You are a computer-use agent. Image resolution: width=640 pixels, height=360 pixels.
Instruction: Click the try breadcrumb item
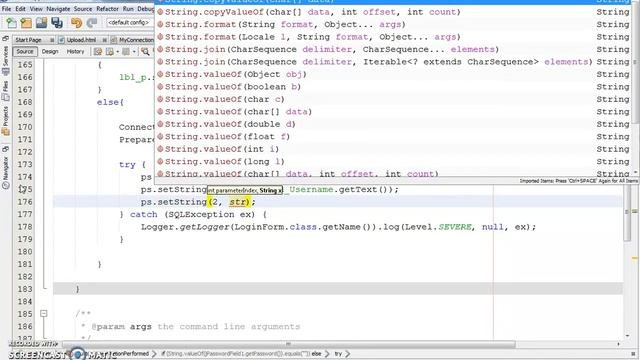(x=338, y=354)
